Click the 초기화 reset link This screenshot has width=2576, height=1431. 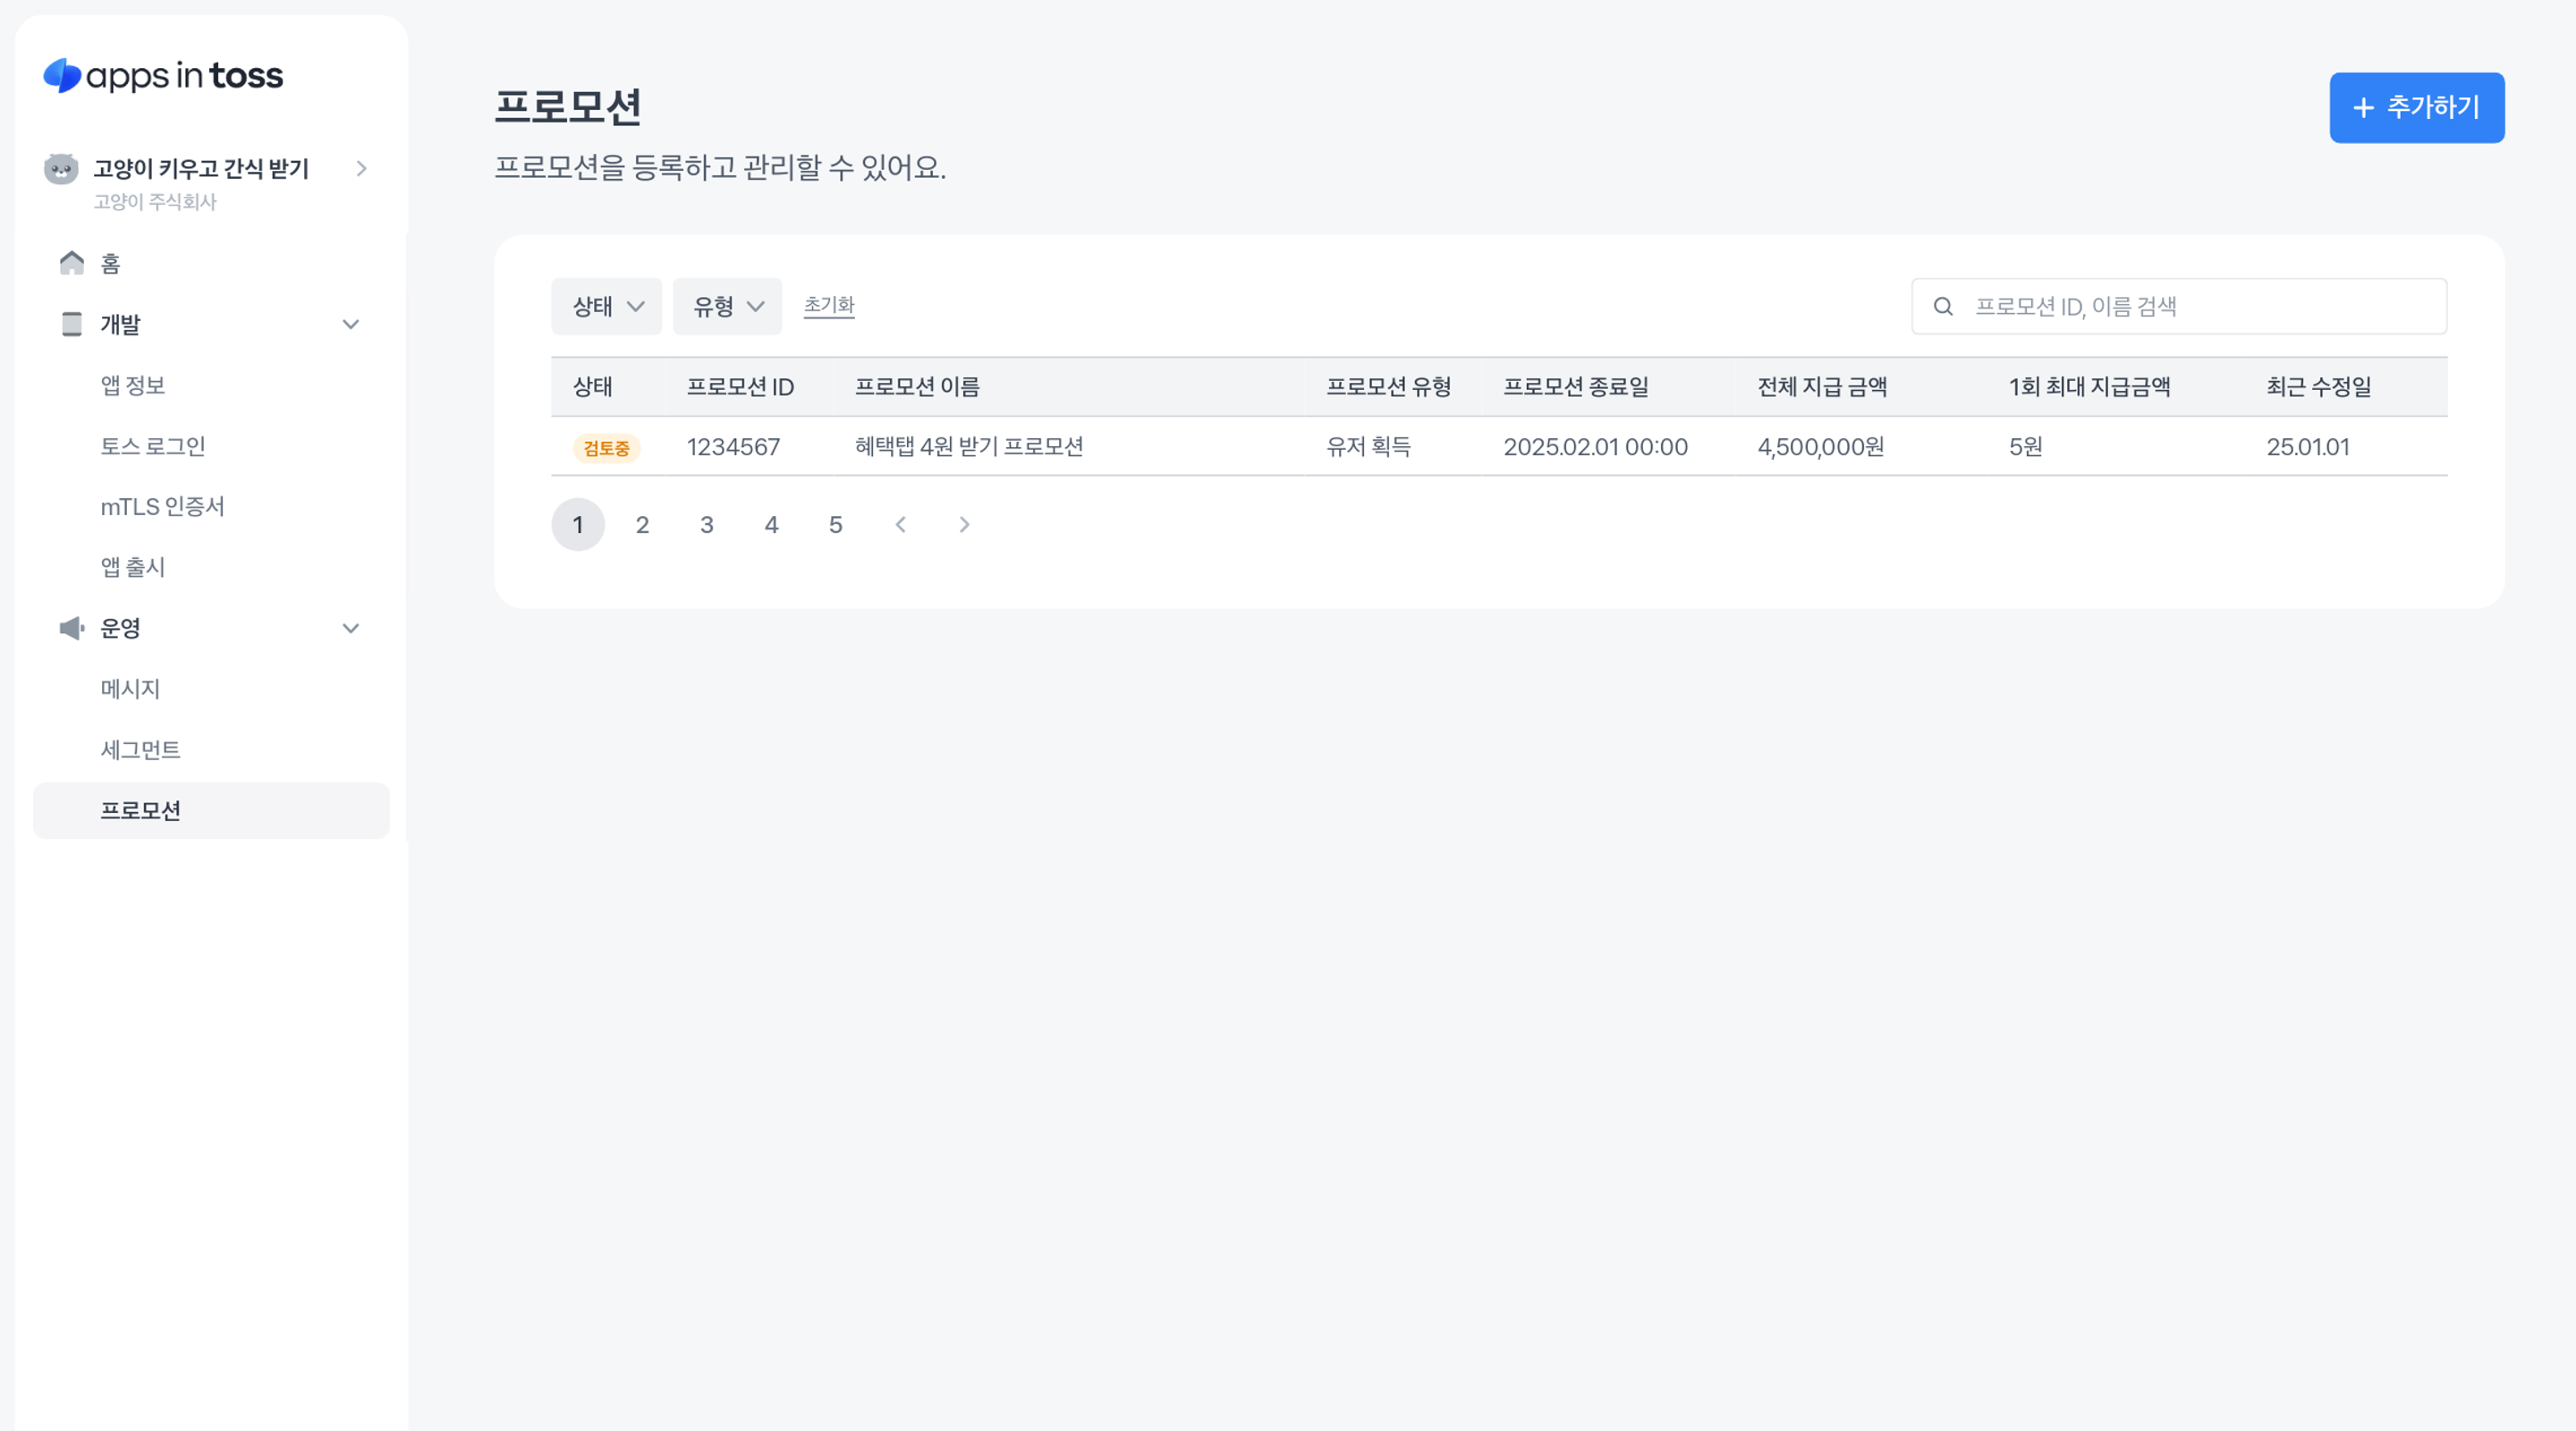(x=829, y=305)
